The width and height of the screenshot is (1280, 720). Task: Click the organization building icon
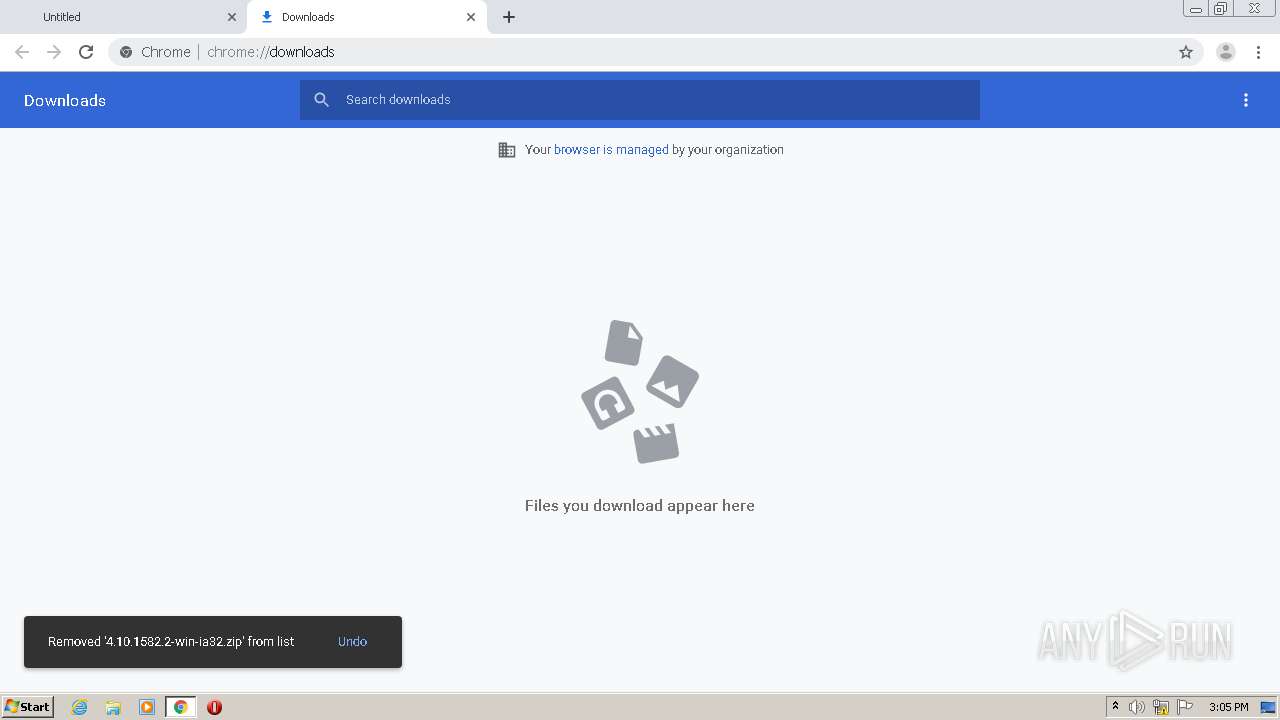pos(507,150)
